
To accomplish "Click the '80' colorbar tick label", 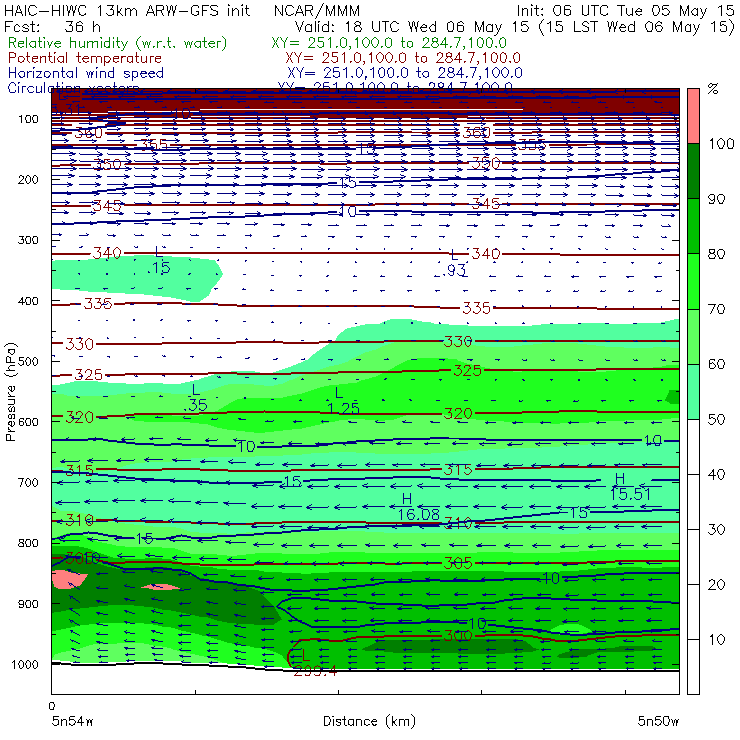I will click(716, 254).
